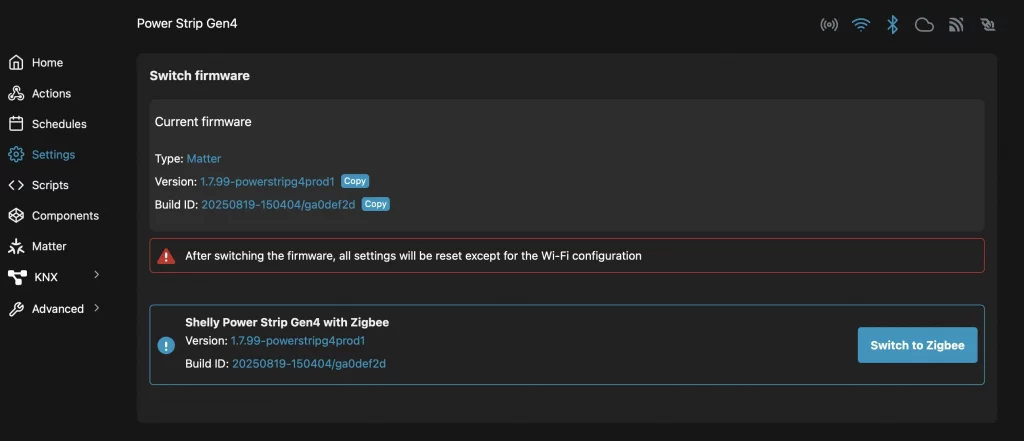Open Schedules from the sidebar
1024x441 pixels.
click(x=59, y=124)
